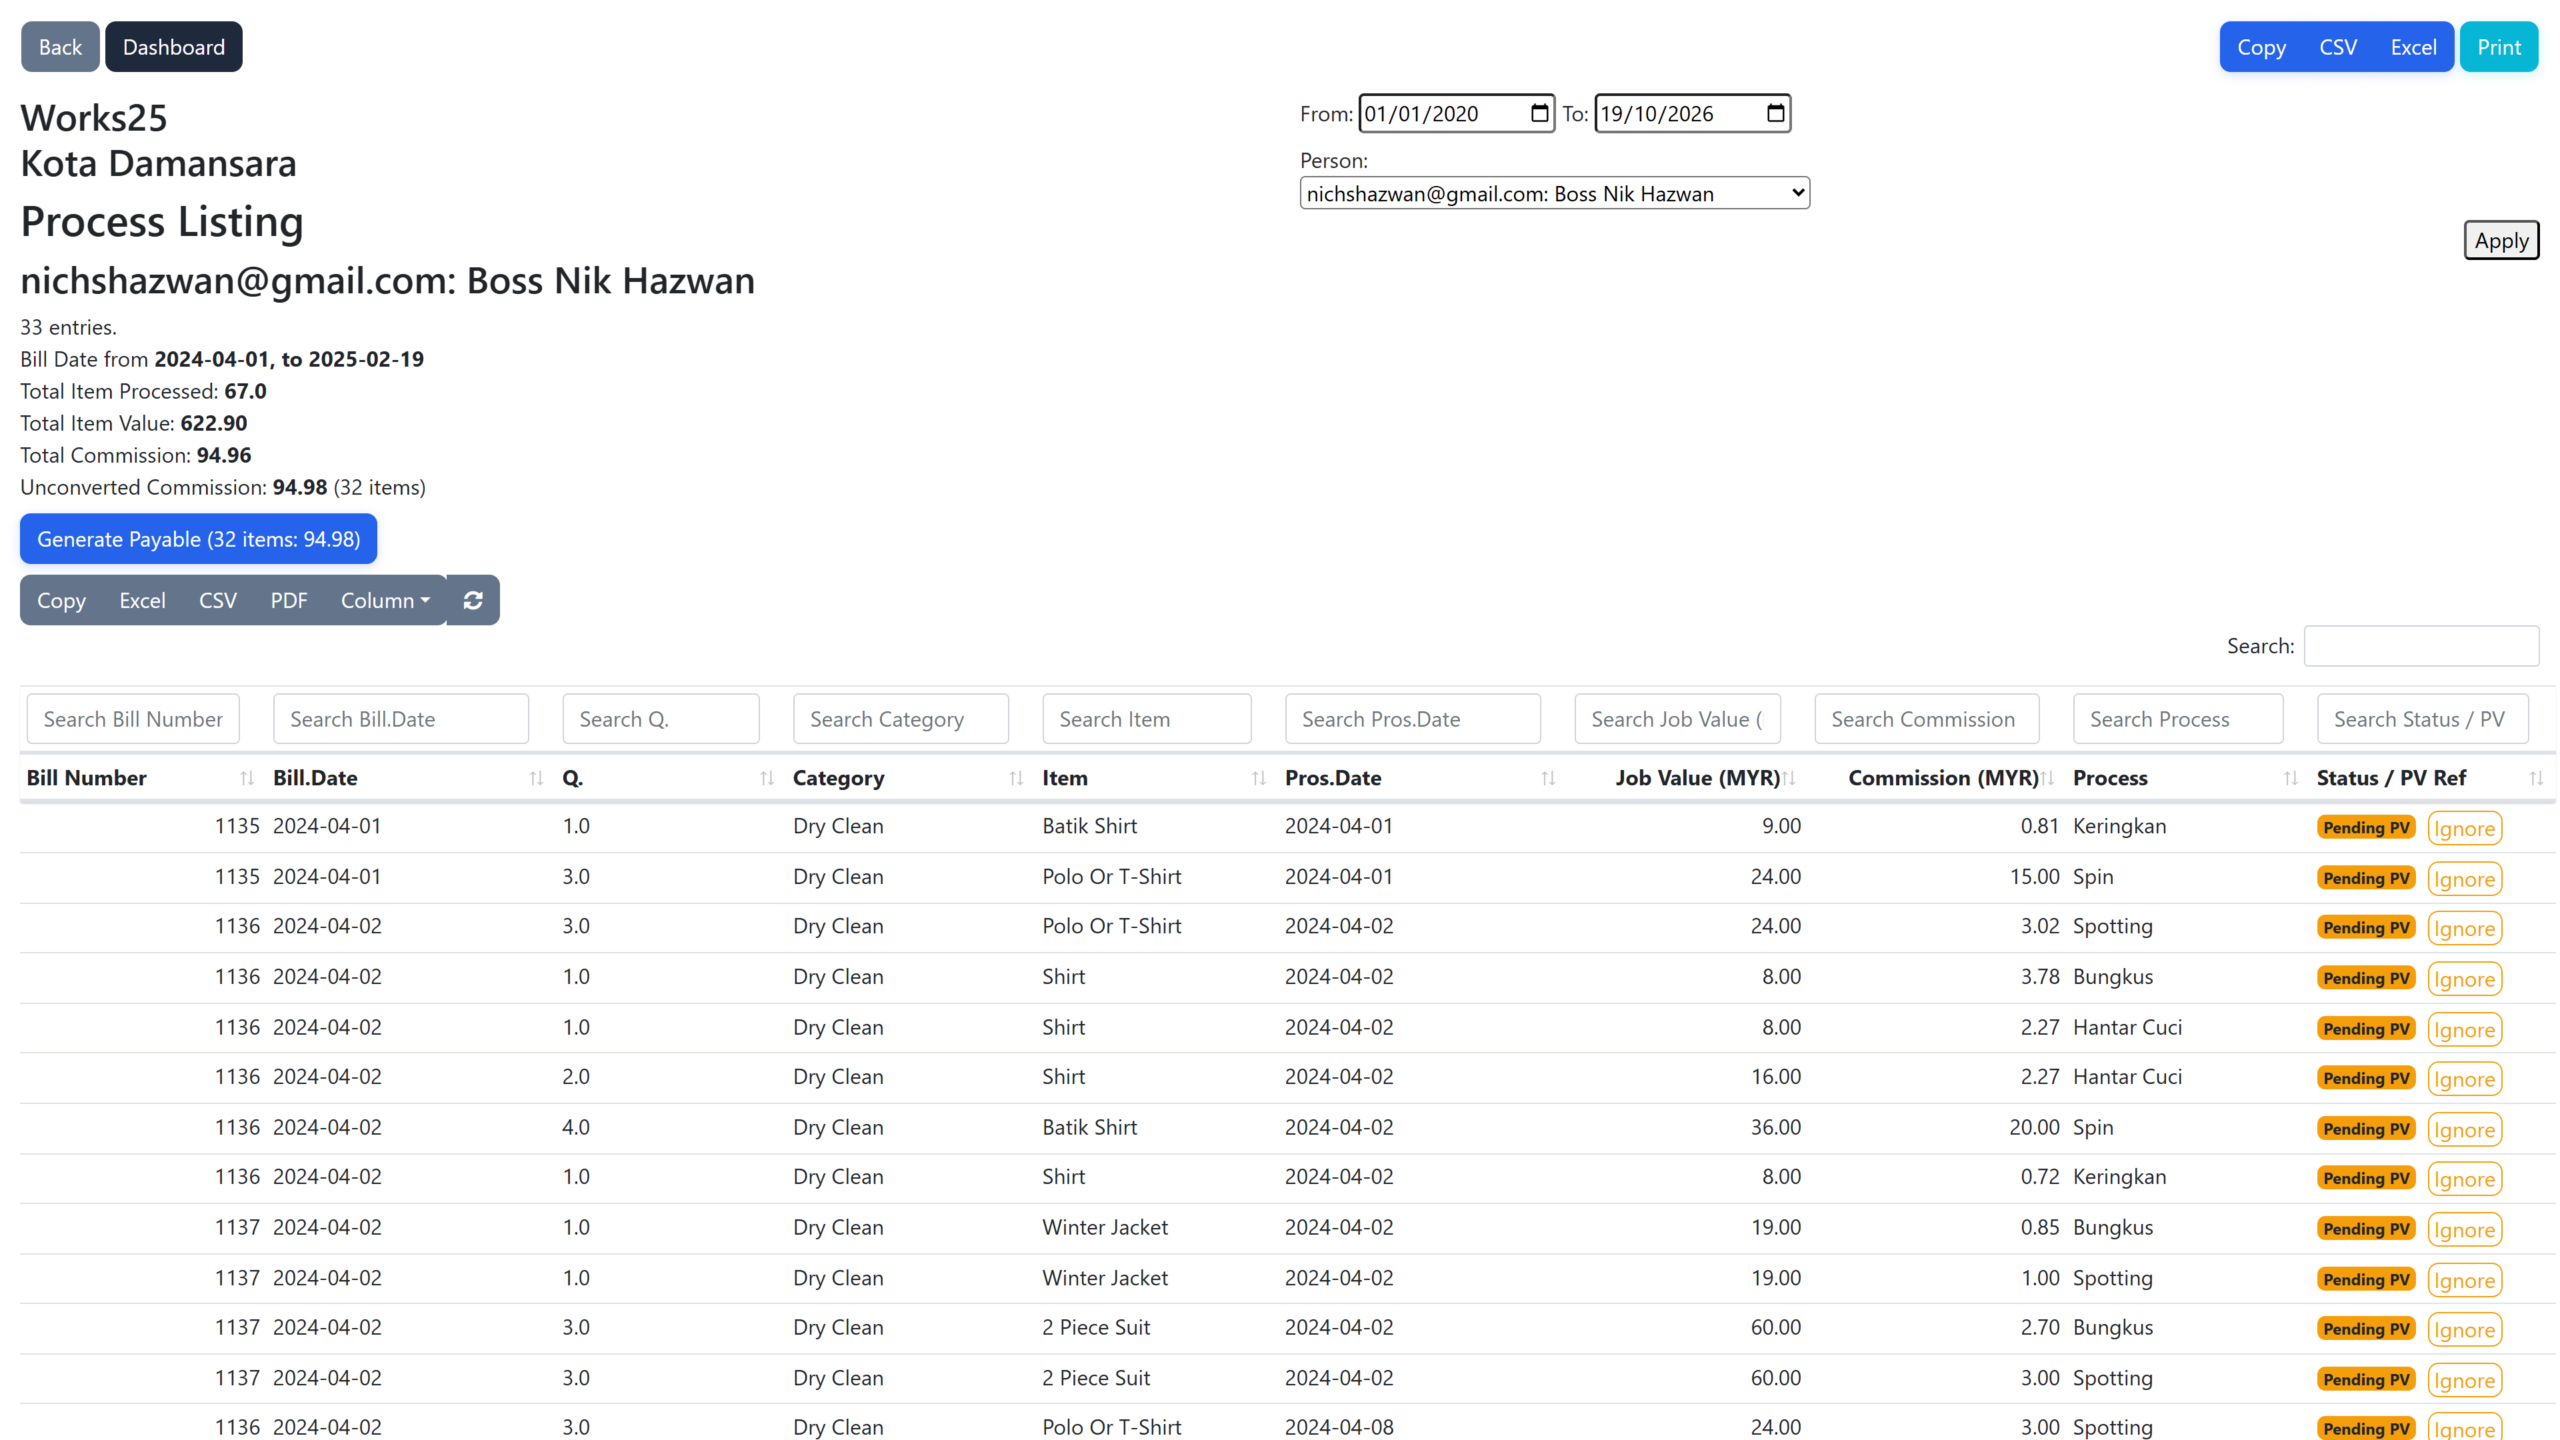Click grey Excel button above table

(x=142, y=600)
